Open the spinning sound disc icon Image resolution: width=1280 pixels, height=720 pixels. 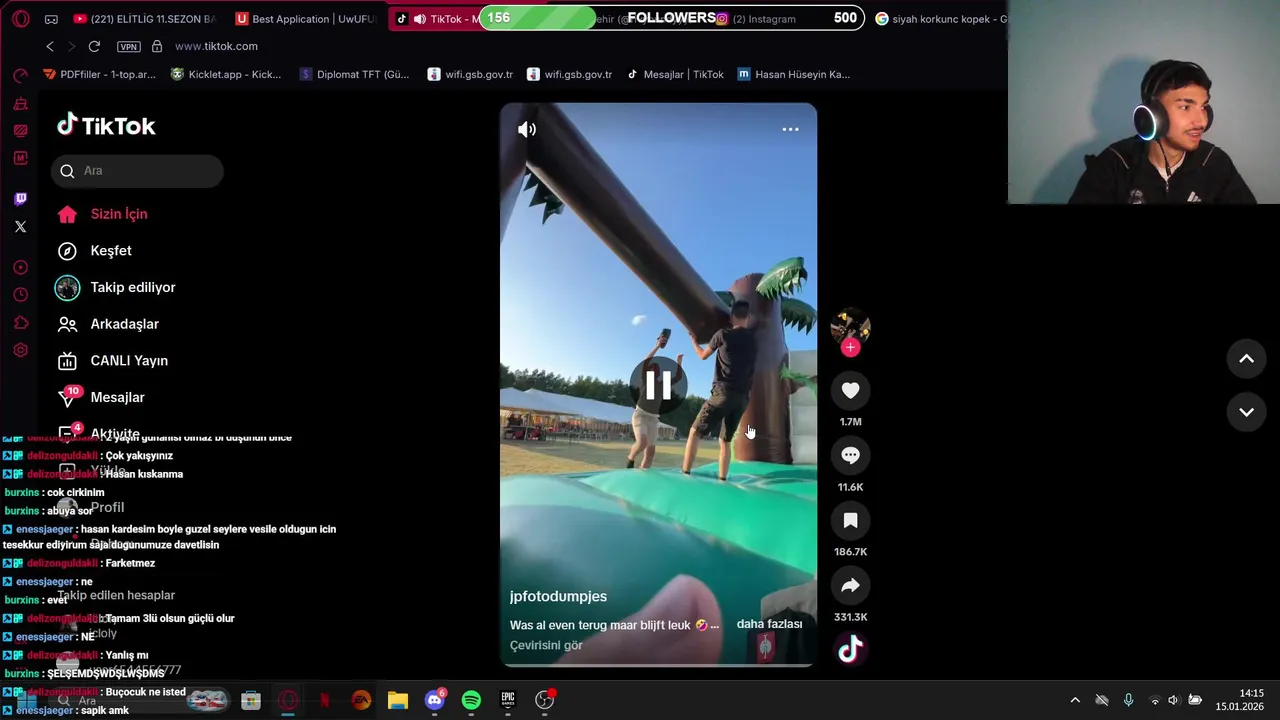tap(850, 650)
